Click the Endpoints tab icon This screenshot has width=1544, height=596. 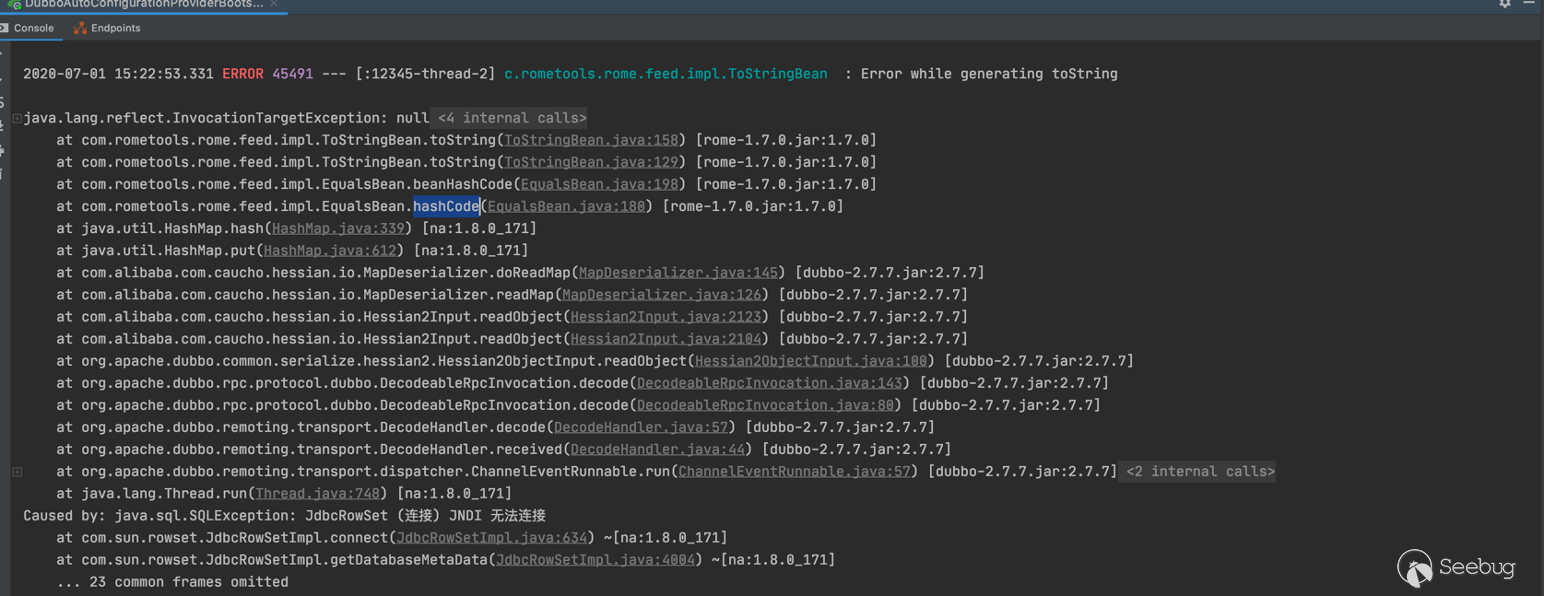click(80, 28)
